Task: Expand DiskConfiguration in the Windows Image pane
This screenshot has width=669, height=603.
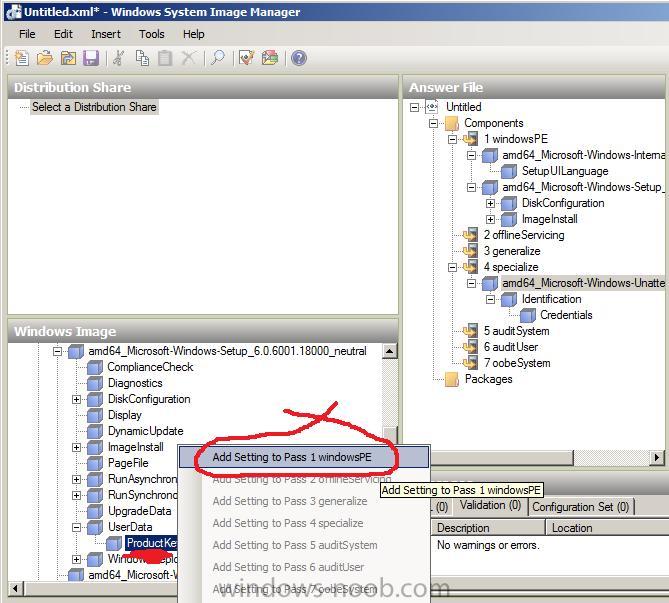Action: [x=76, y=399]
